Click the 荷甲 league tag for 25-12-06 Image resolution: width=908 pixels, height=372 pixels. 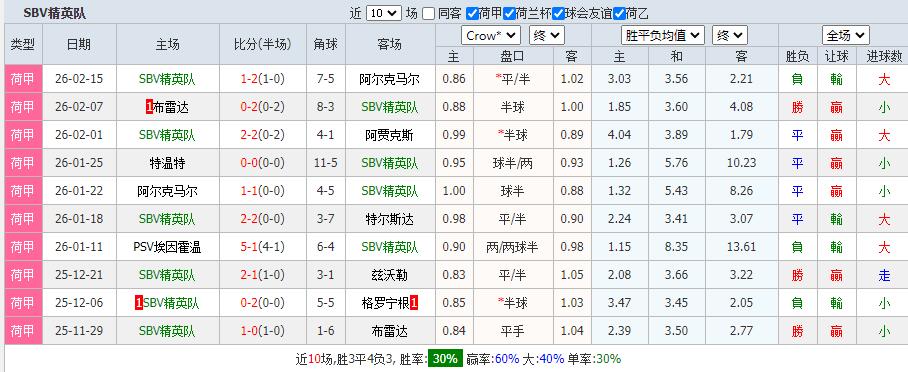click(x=23, y=303)
